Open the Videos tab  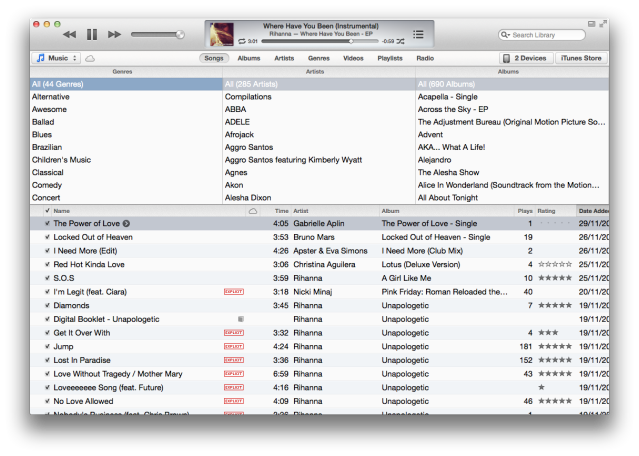pyautogui.click(x=353, y=58)
